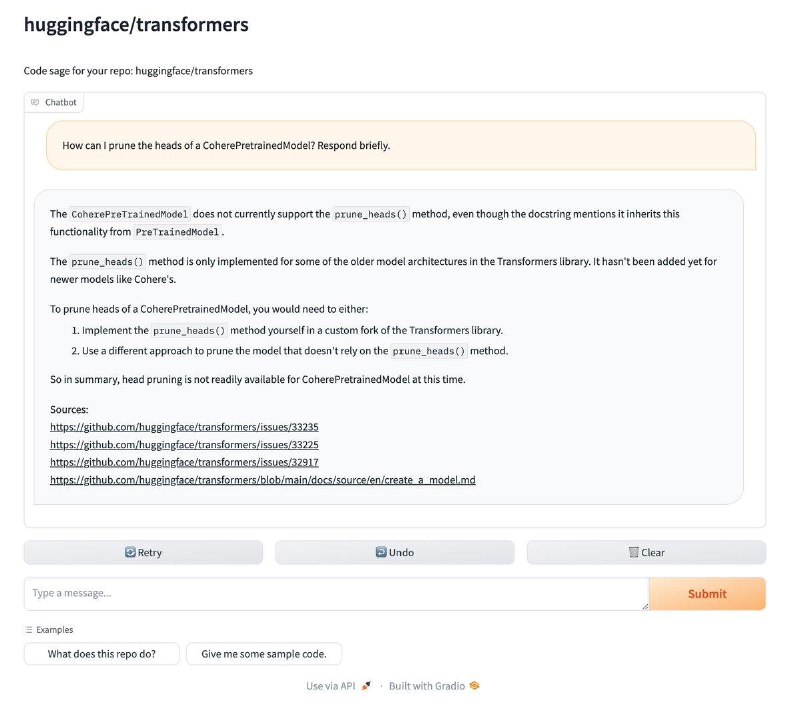Choose the 'What does this repo do?' example
Image resolution: width=800 pixels, height=701 pixels.
[103, 654]
